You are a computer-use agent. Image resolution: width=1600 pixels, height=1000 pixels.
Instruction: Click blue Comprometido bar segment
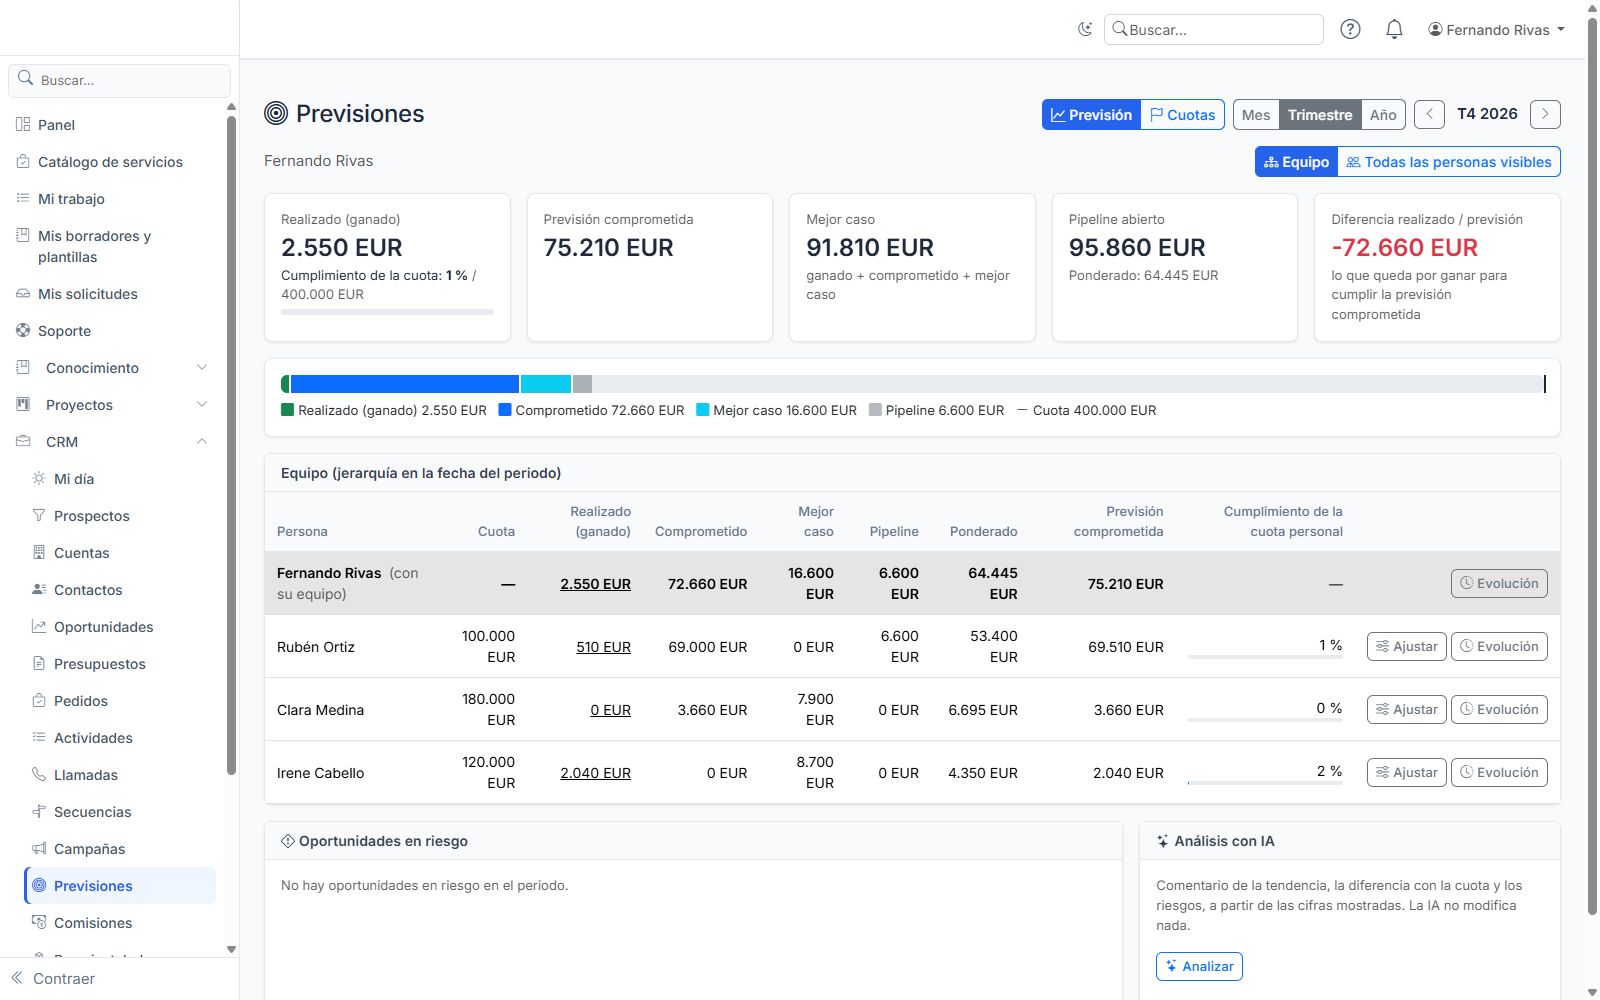(x=405, y=384)
